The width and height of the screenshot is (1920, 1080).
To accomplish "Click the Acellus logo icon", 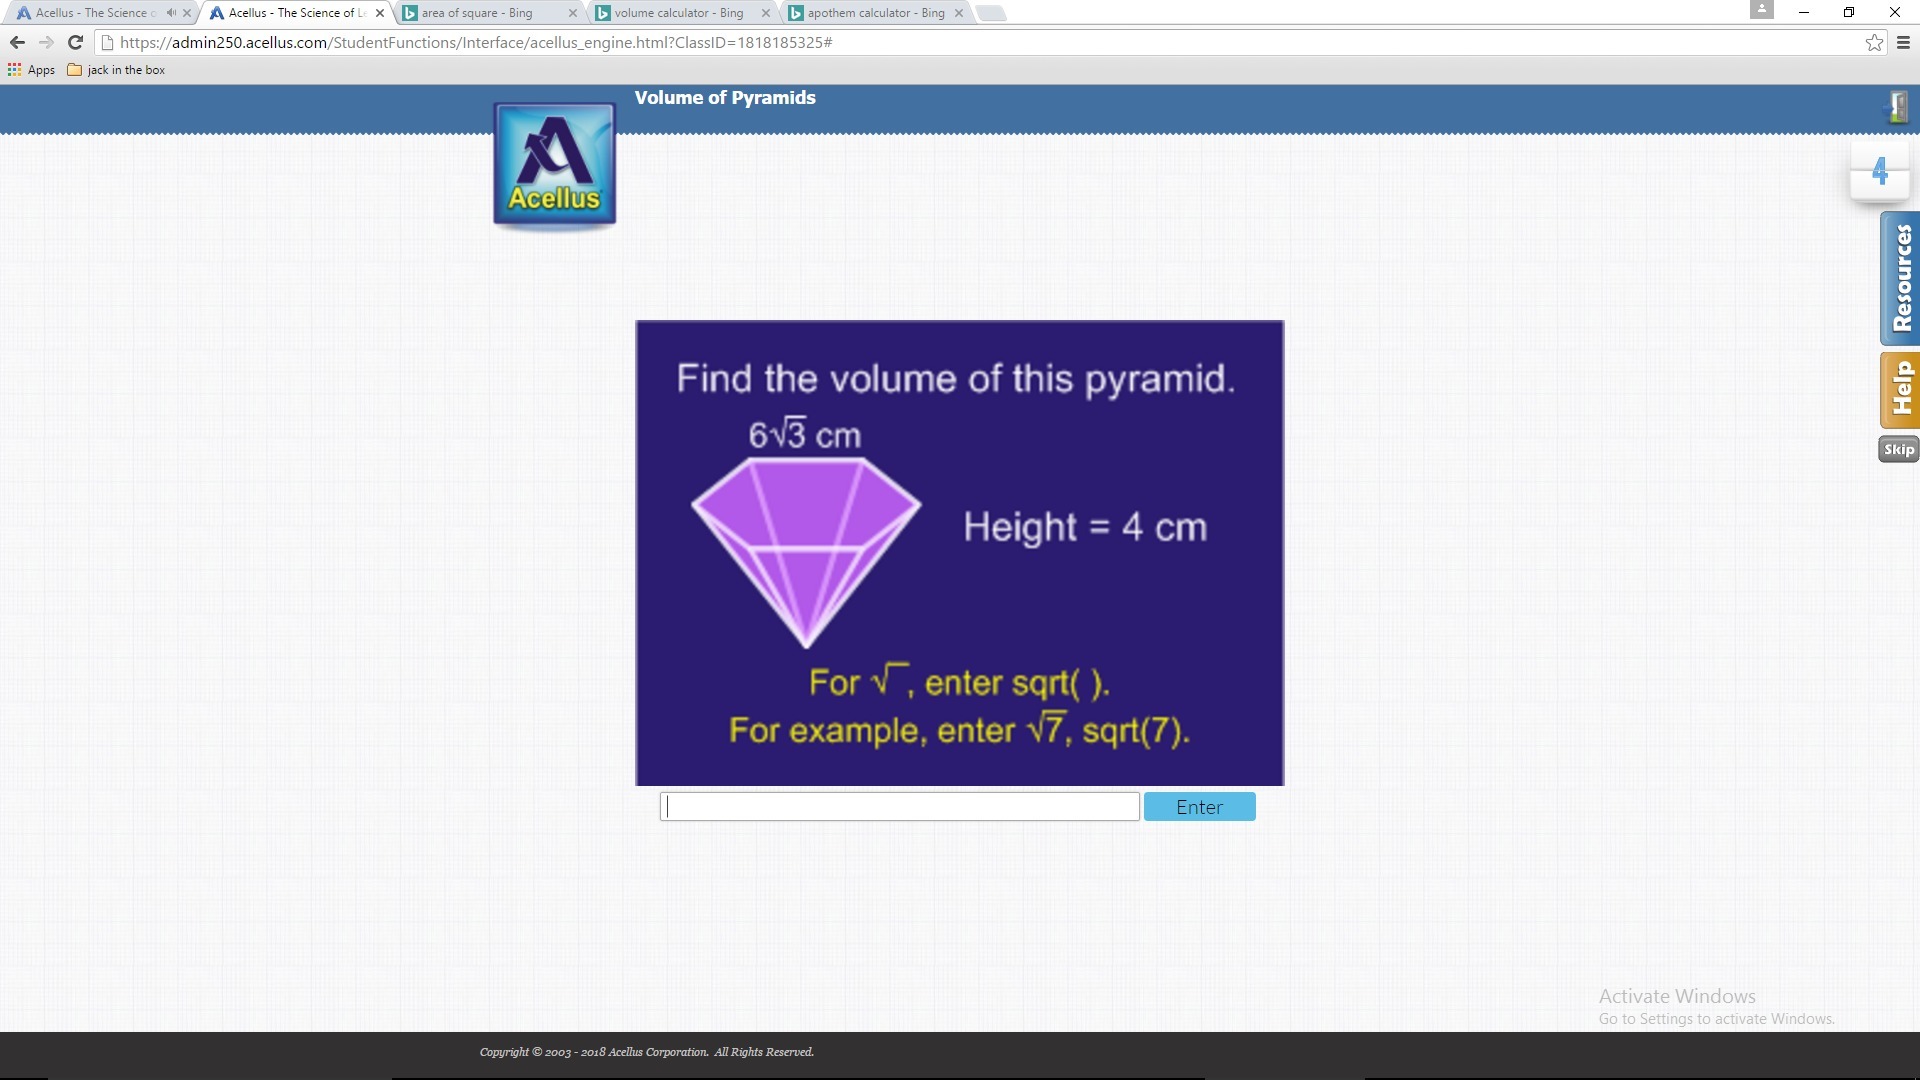I will click(554, 165).
